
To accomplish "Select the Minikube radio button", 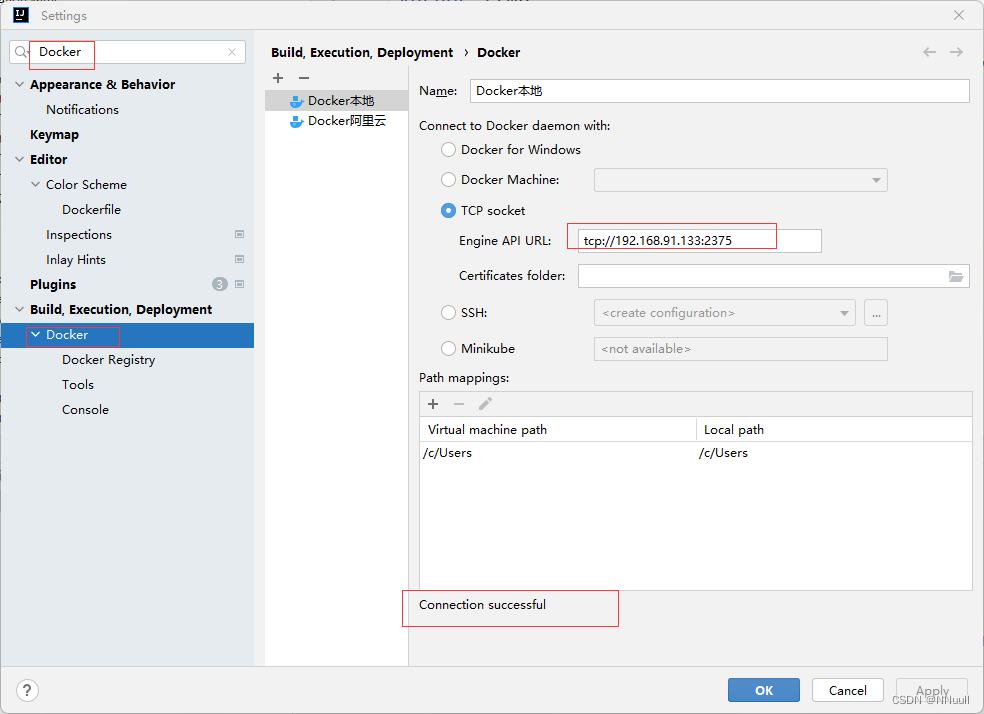I will [x=448, y=348].
